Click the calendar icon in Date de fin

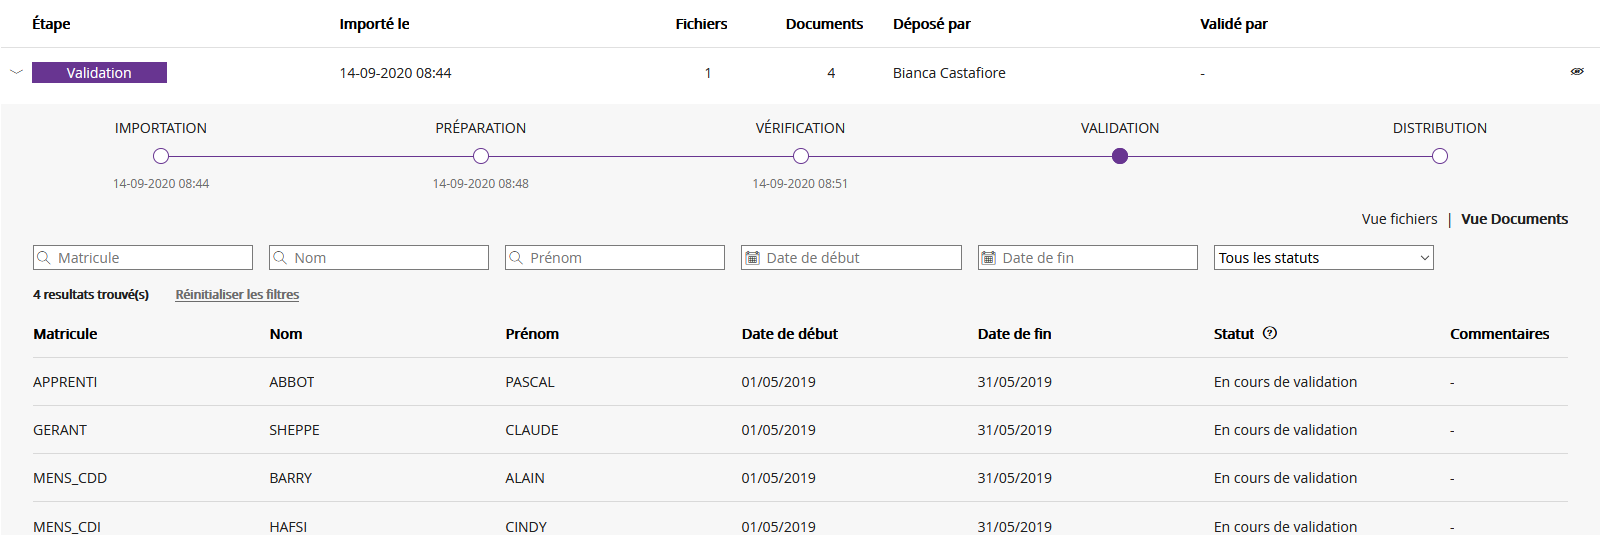coord(989,258)
